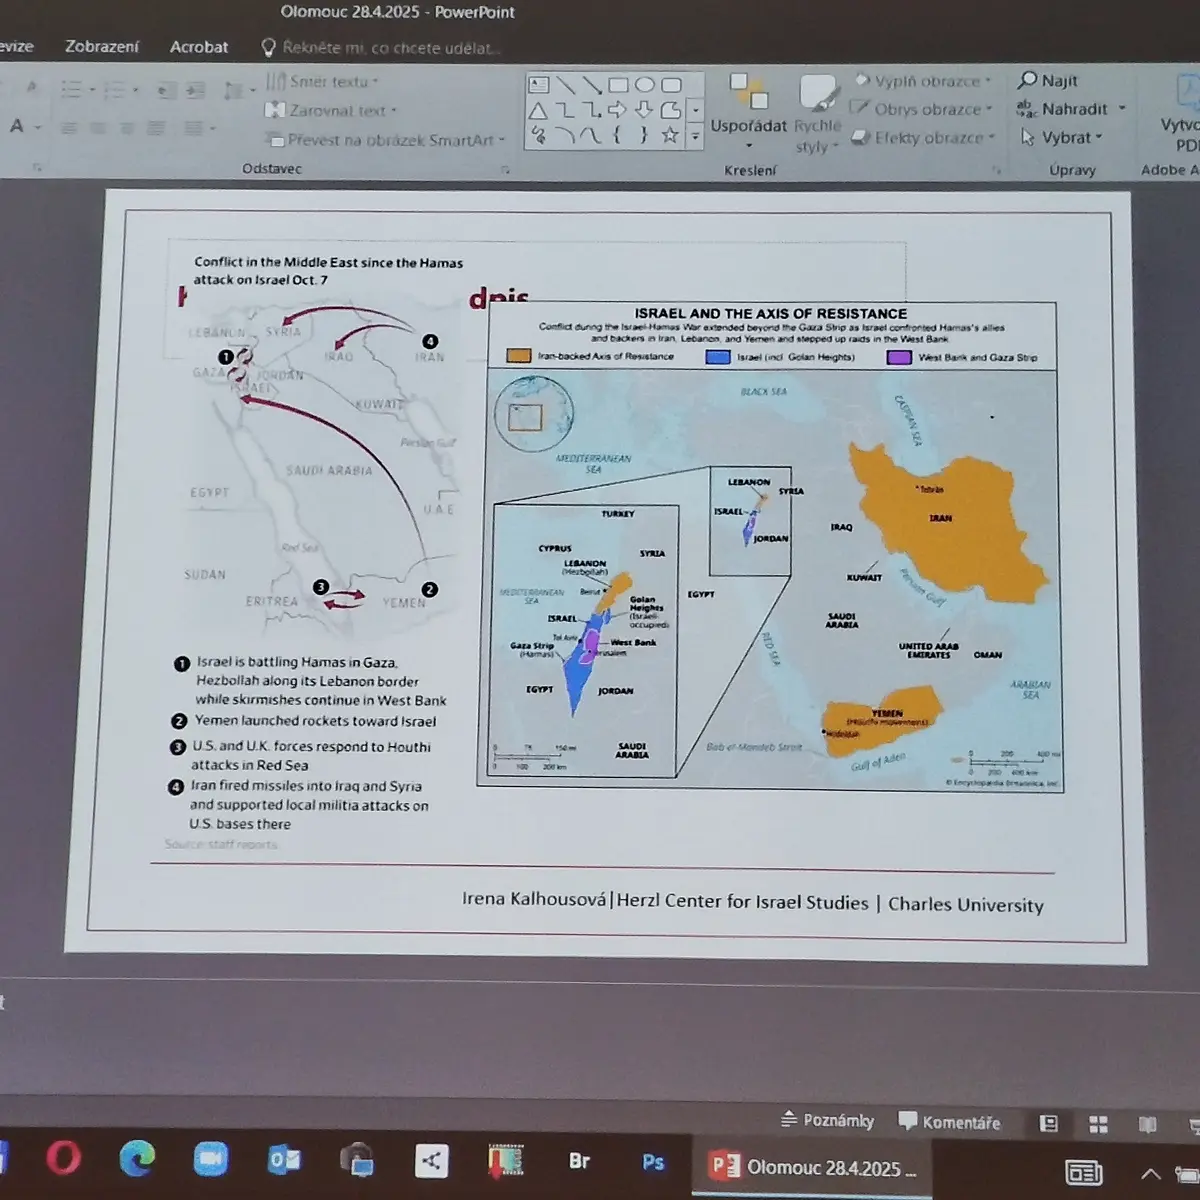1200x1200 pixels.
Task: Open Rychlé styly quick styles
Action: [817, 115]
